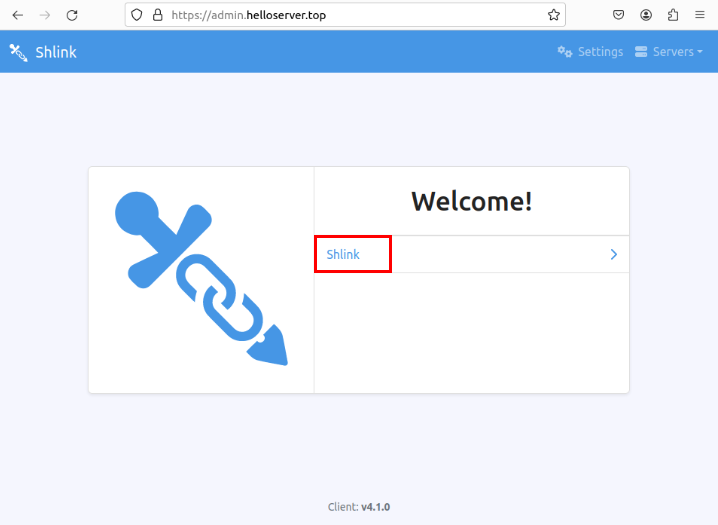
Task: Click the large Shlink logo image
Action: pyautogui.click(x=201, y=279)
